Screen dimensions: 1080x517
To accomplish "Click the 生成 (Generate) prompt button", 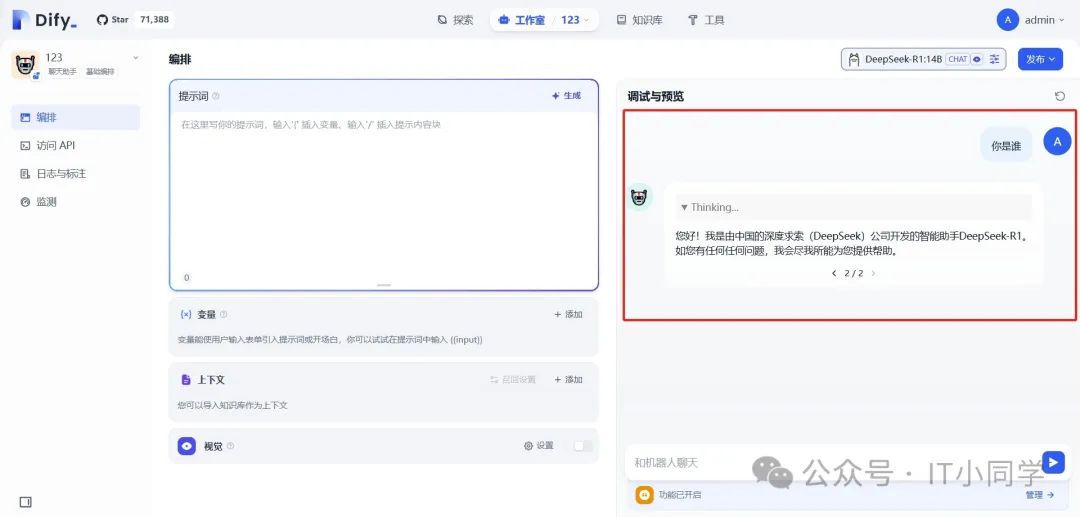I will click(566, 96).
